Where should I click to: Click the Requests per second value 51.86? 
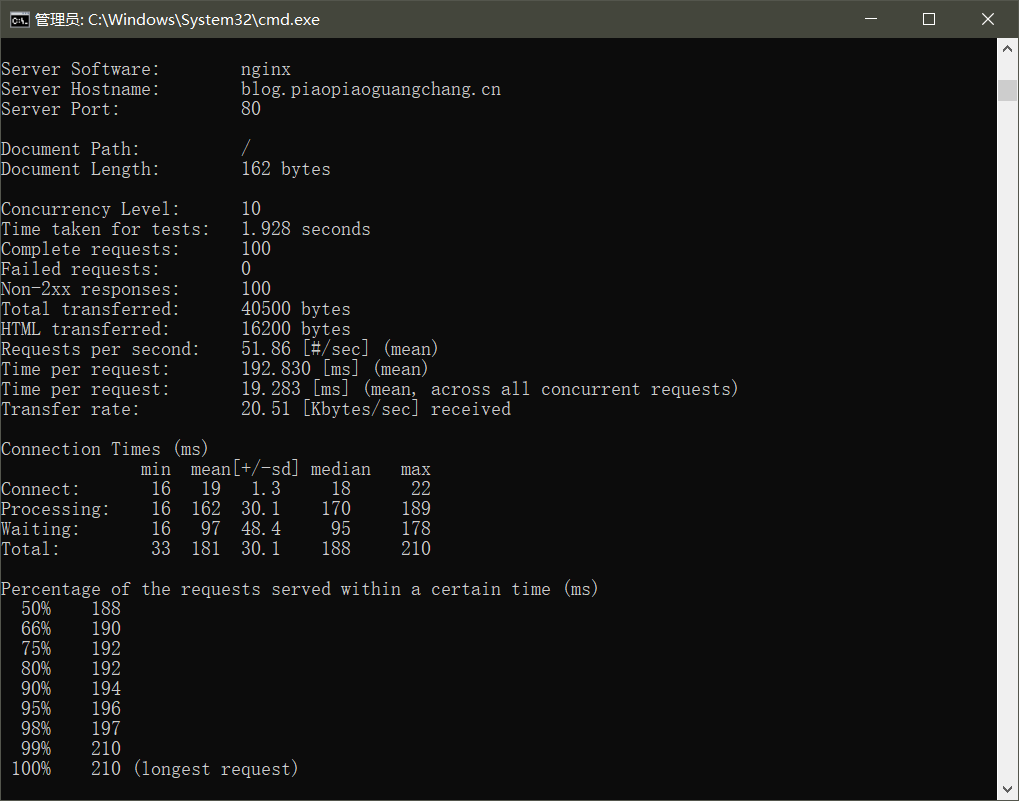point(266,349)
